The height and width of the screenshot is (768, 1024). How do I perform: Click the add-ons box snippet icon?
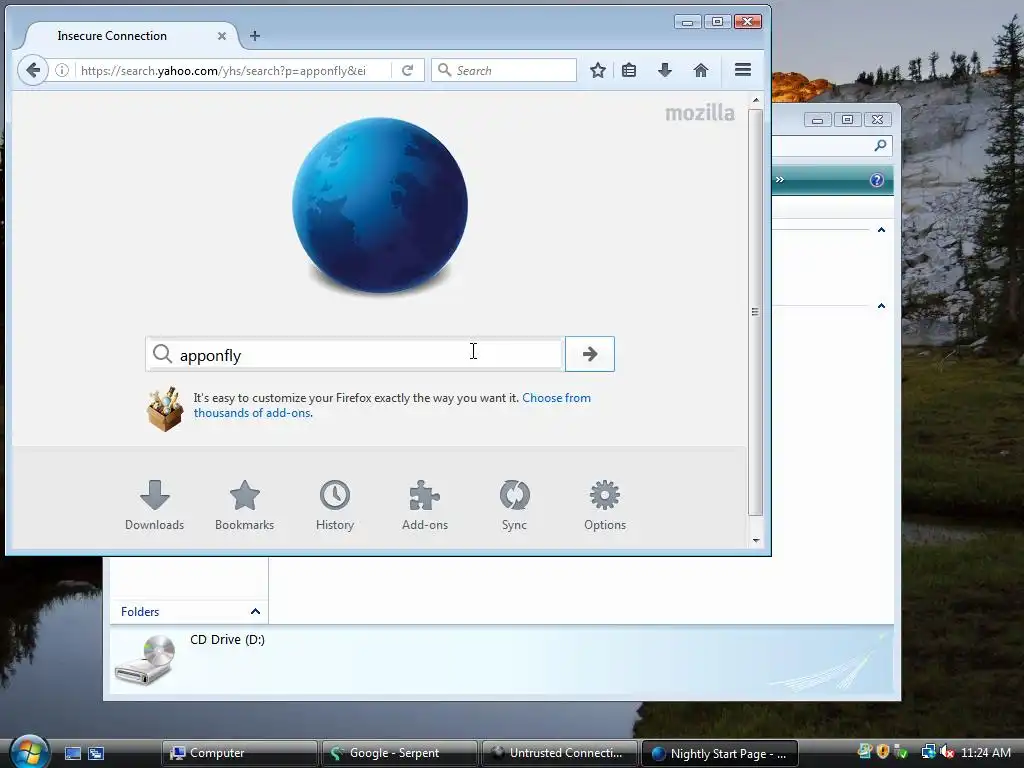pos(165,409)
